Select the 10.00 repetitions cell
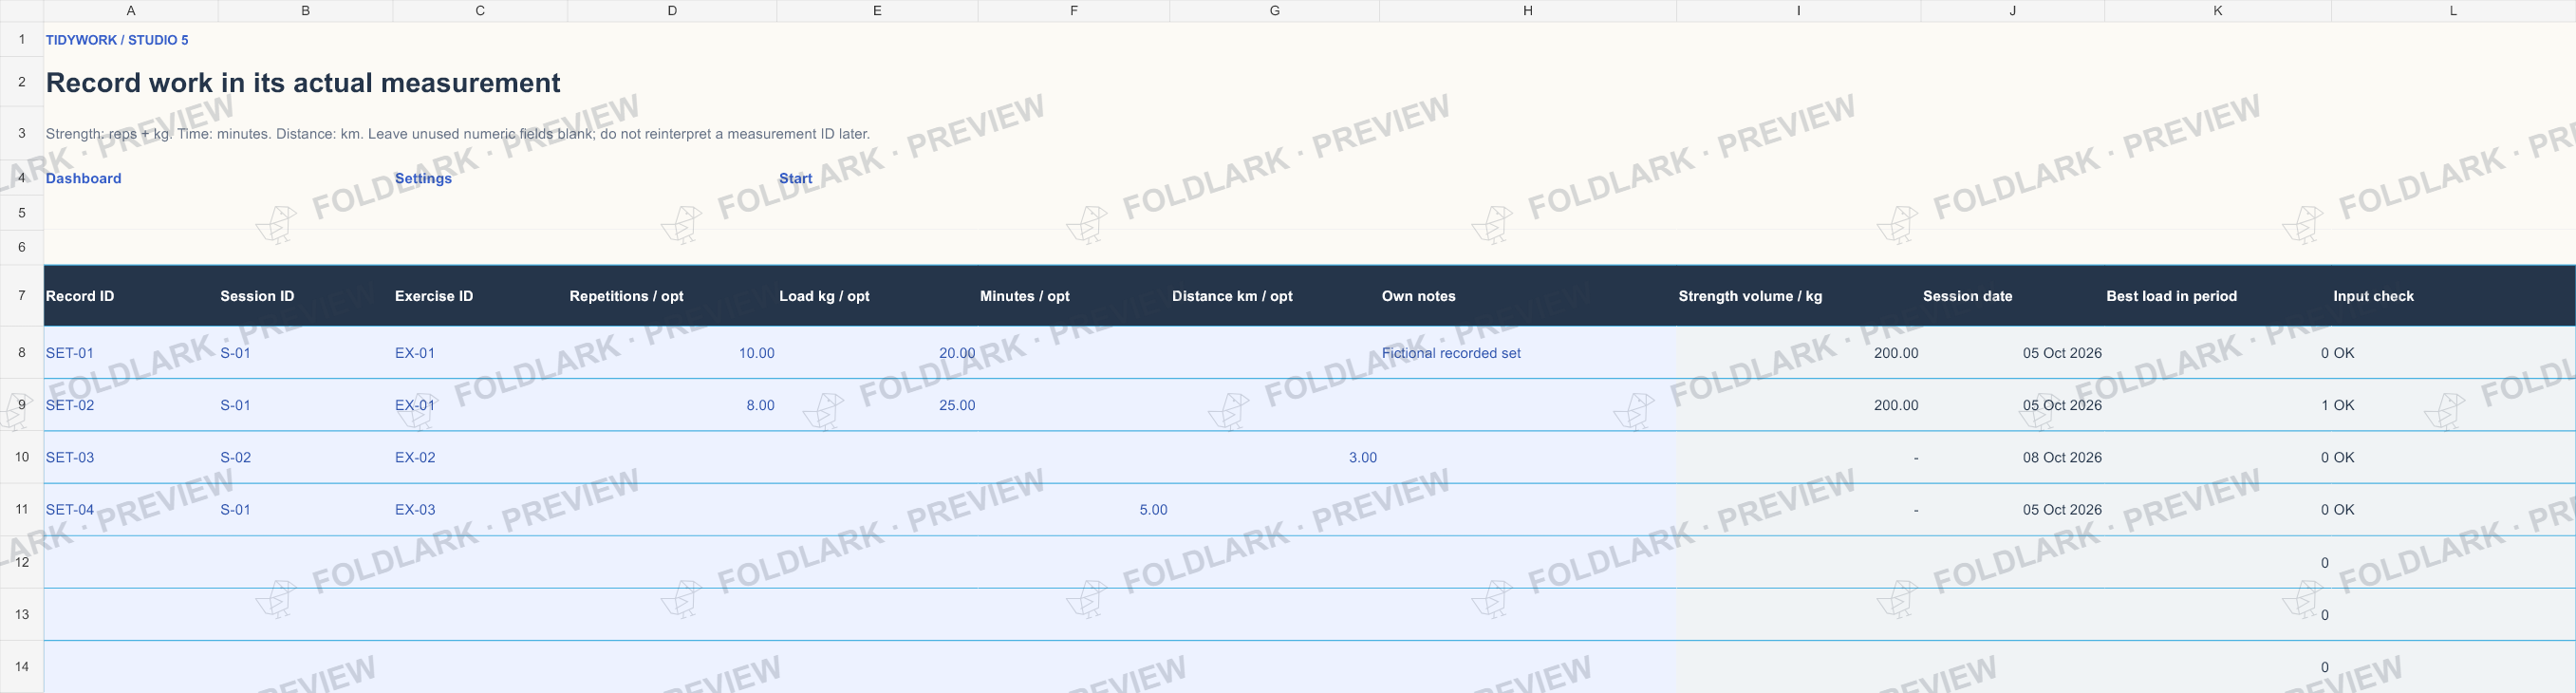 pyautogui.click(x=672, y=353)
